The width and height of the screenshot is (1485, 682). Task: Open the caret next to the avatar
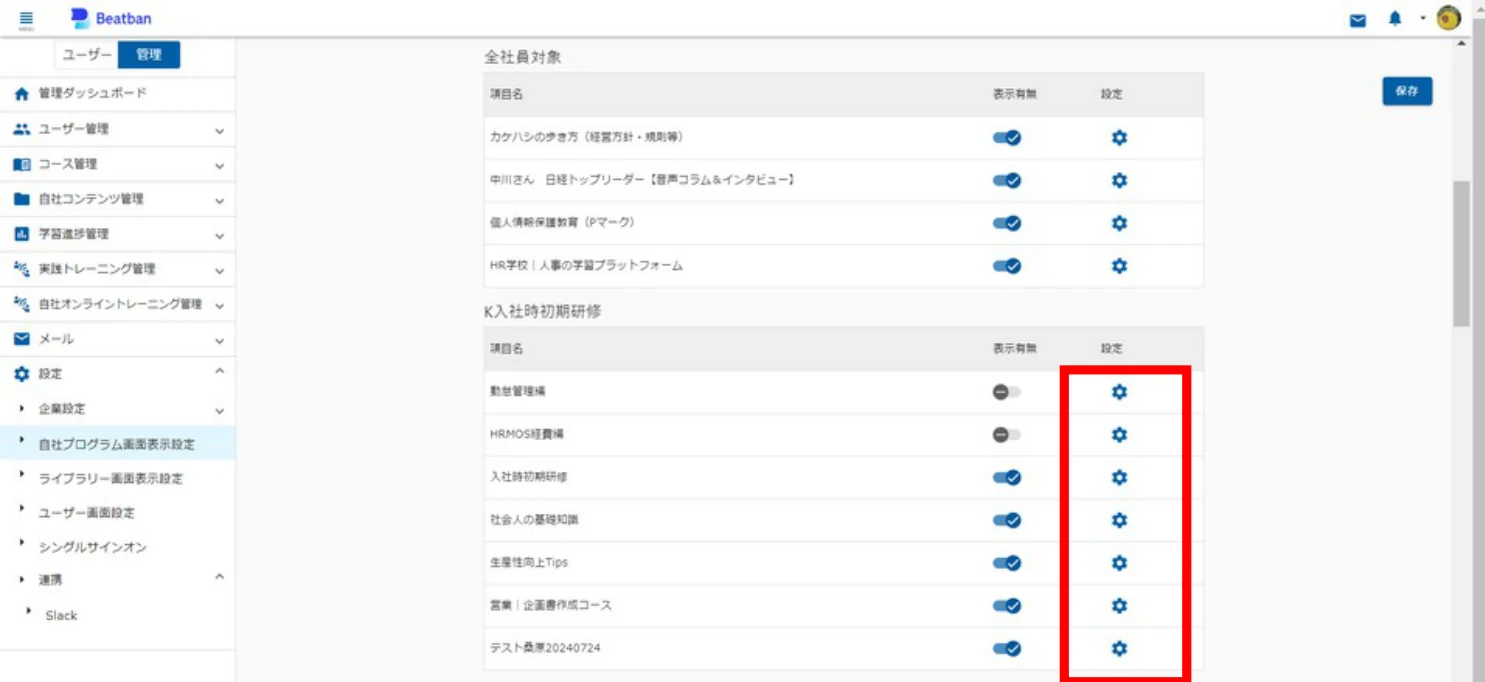pos(1422,18)
